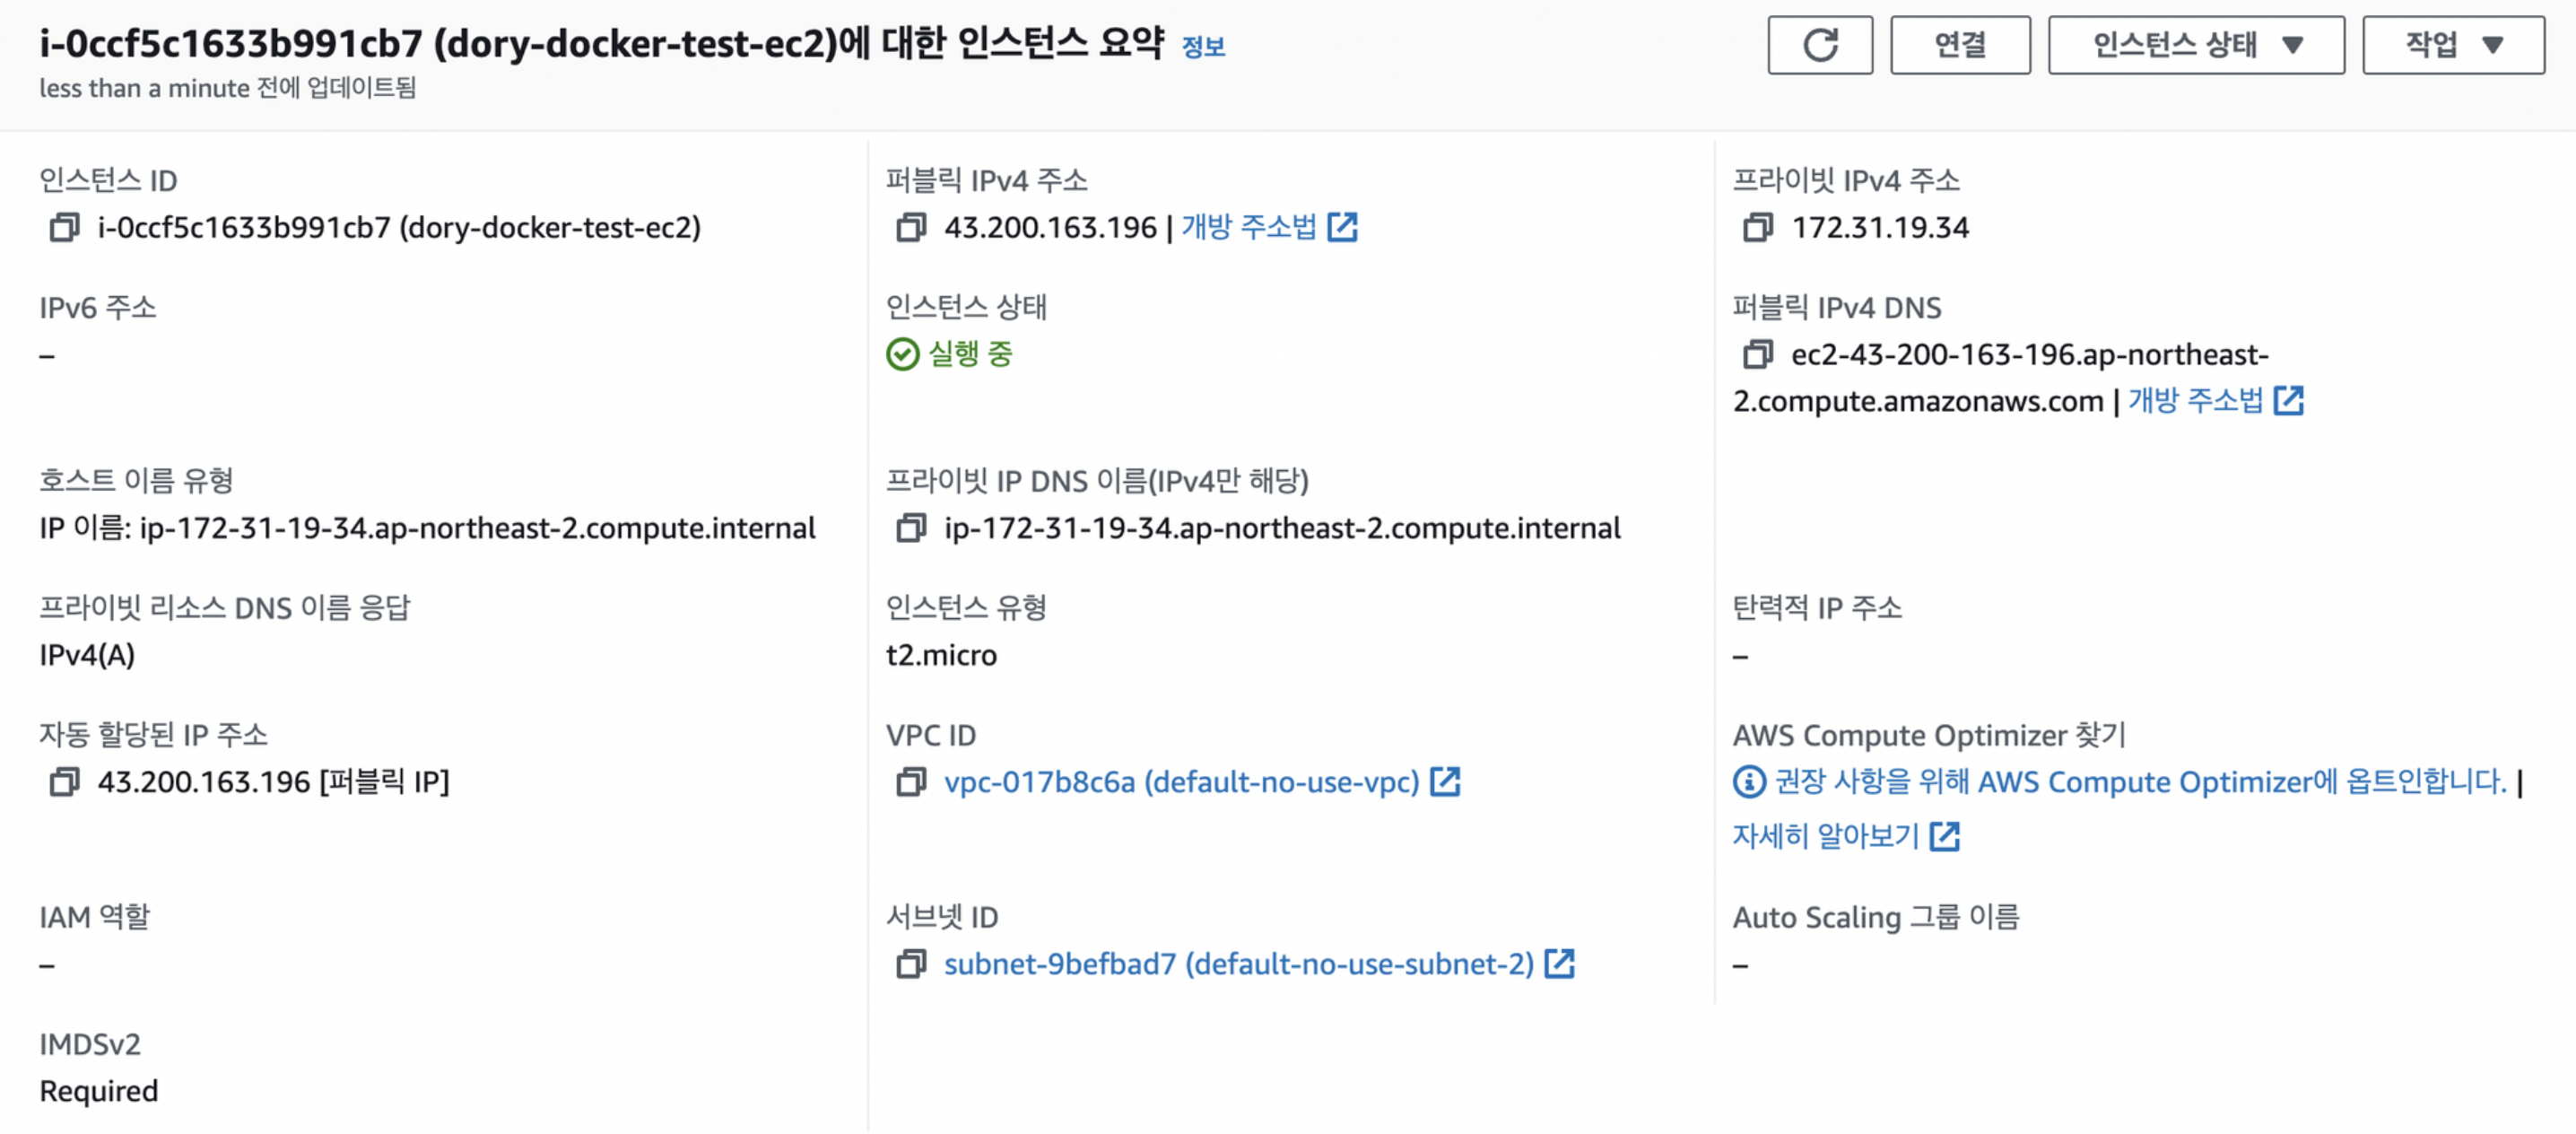Image resolution: width=2576 pixels, height=1134 pixels.
Task: Copy the public IPv4 DNS name
Action: pos(1757,354)
